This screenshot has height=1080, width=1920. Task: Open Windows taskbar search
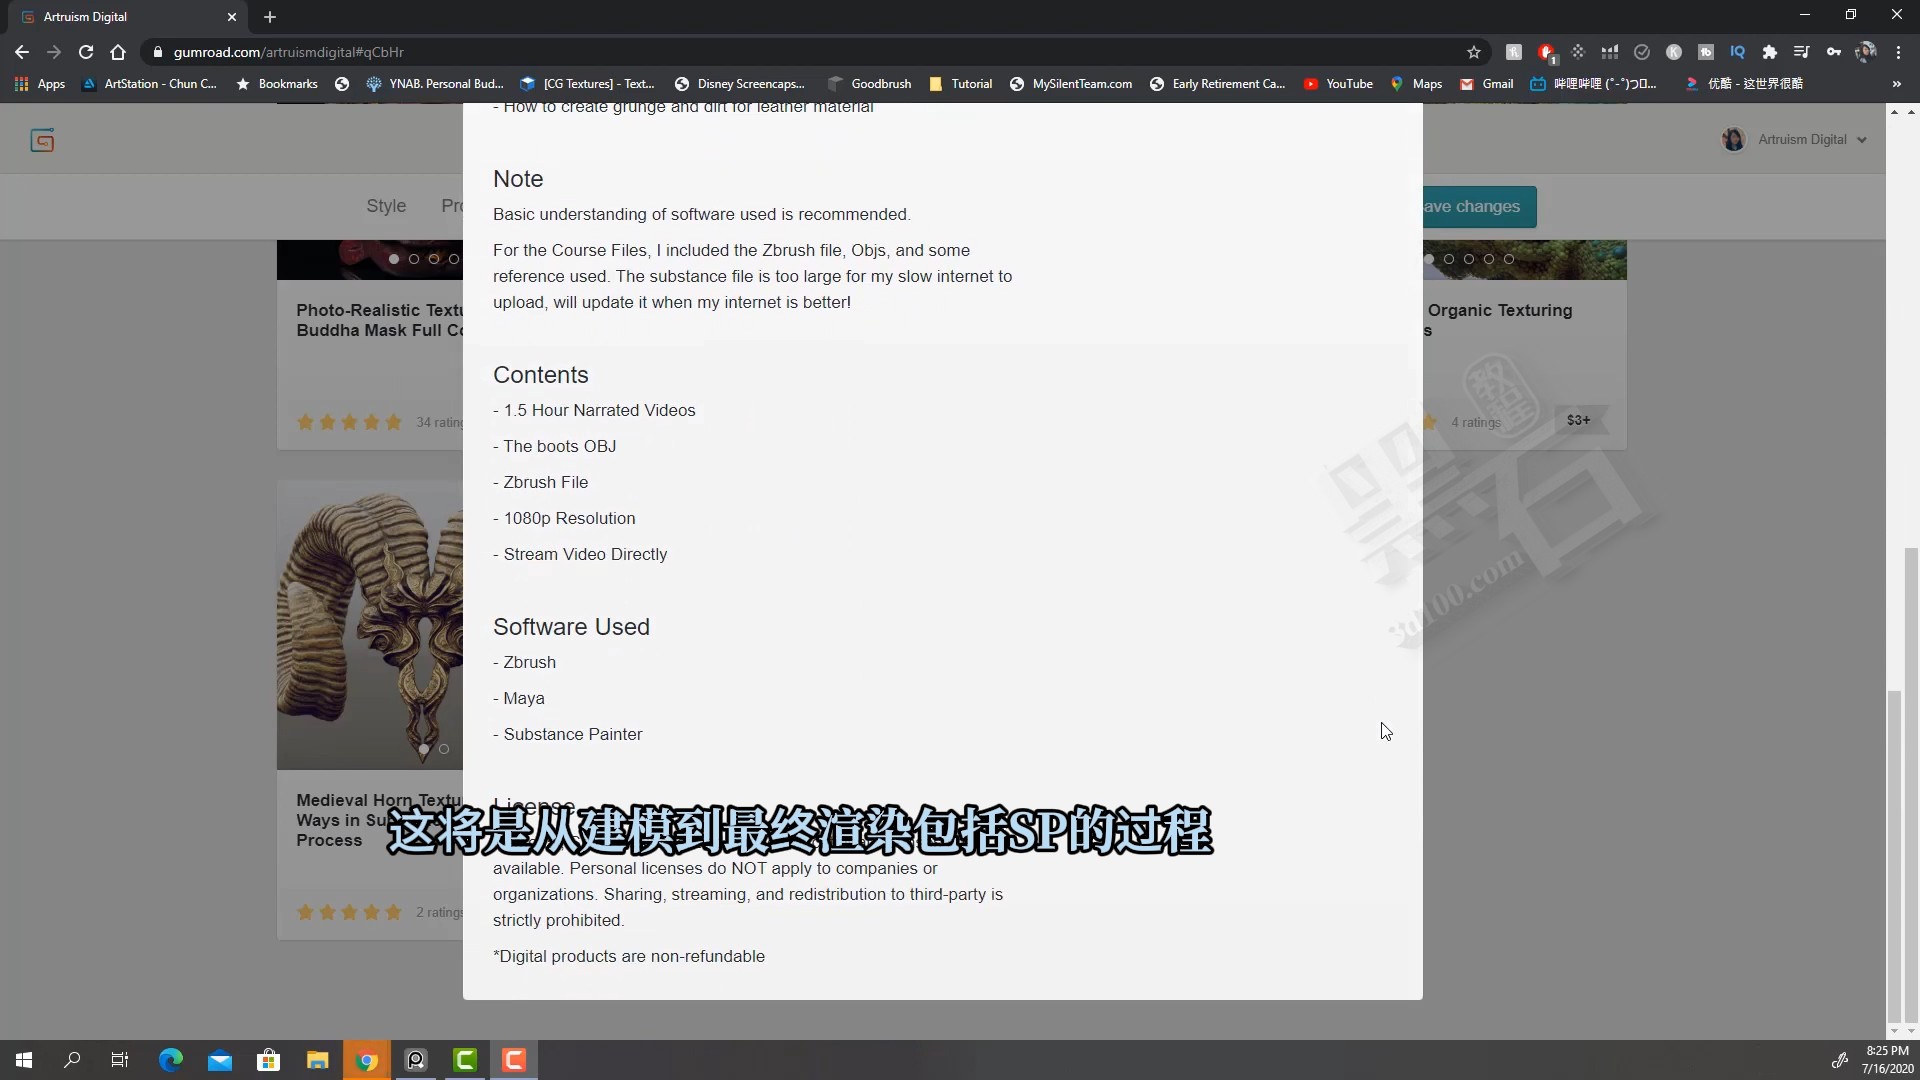(x=72, y=1060)
